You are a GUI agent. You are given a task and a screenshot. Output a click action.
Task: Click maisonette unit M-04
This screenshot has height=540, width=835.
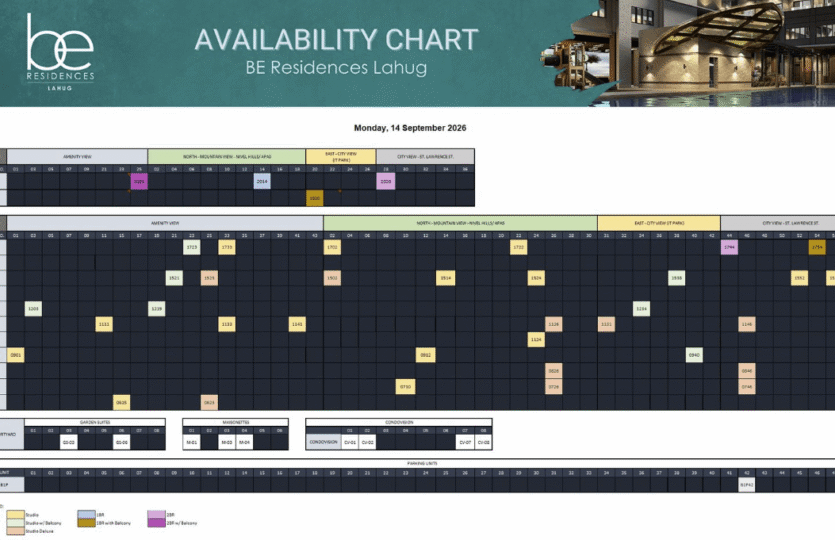tap(244, 442)
